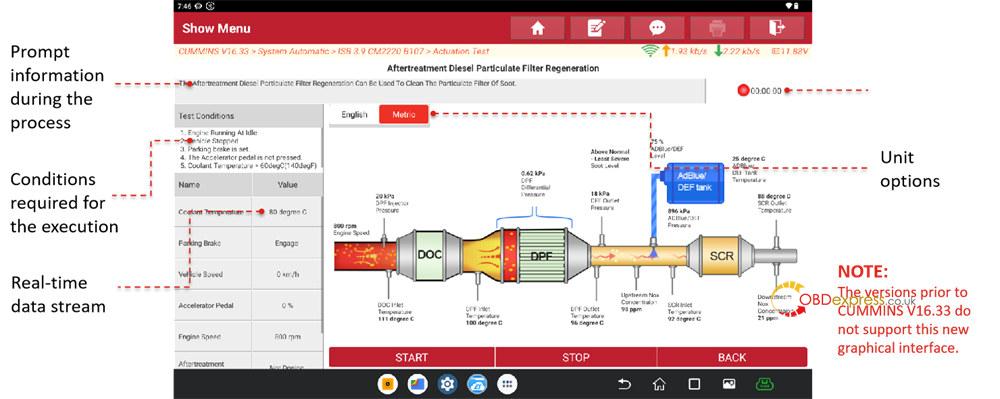The image size is (1000, 399).
Task: Open the edit notes icon
Action: click(598, 28)
